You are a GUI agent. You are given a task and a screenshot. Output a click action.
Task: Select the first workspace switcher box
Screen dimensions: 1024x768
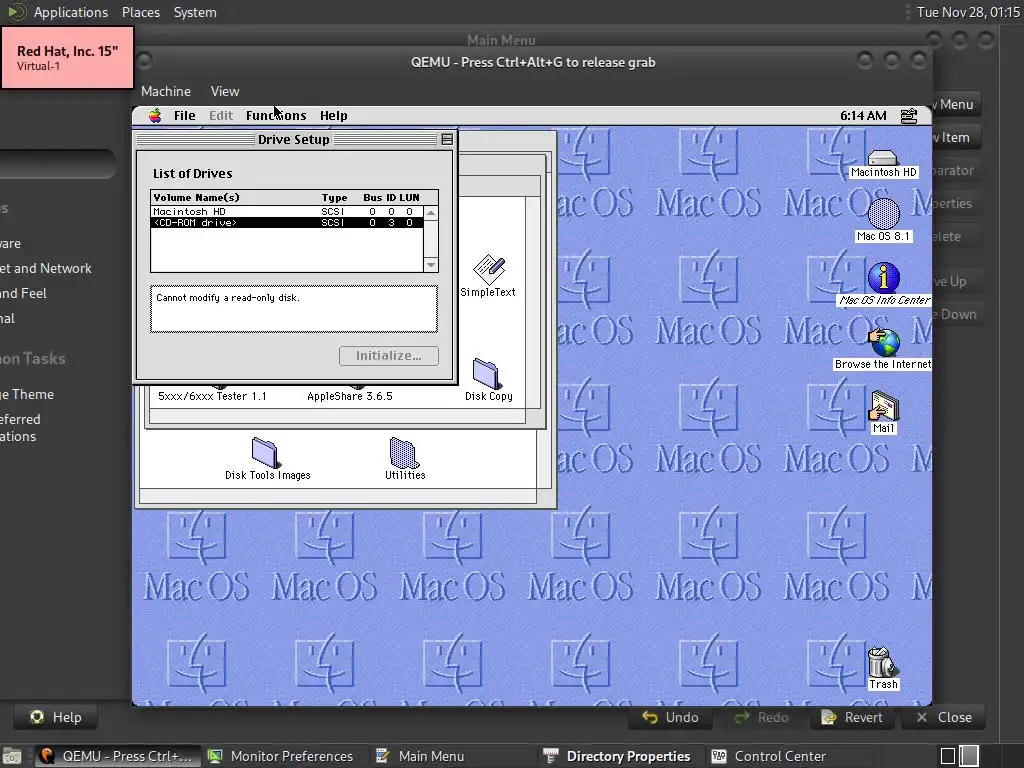pos(948,756)
